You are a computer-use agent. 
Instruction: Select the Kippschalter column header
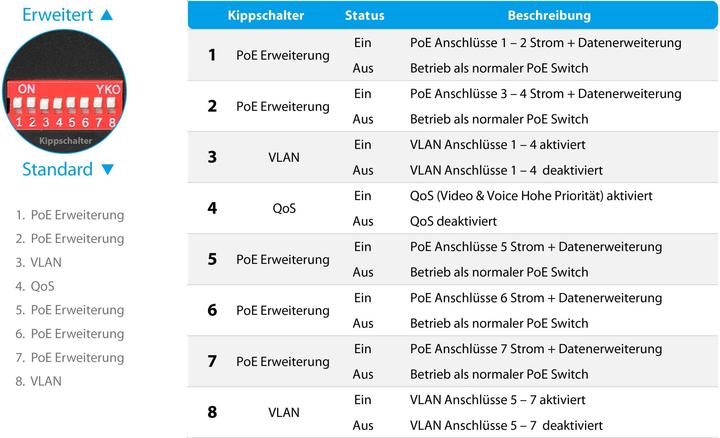click(265, 15)
